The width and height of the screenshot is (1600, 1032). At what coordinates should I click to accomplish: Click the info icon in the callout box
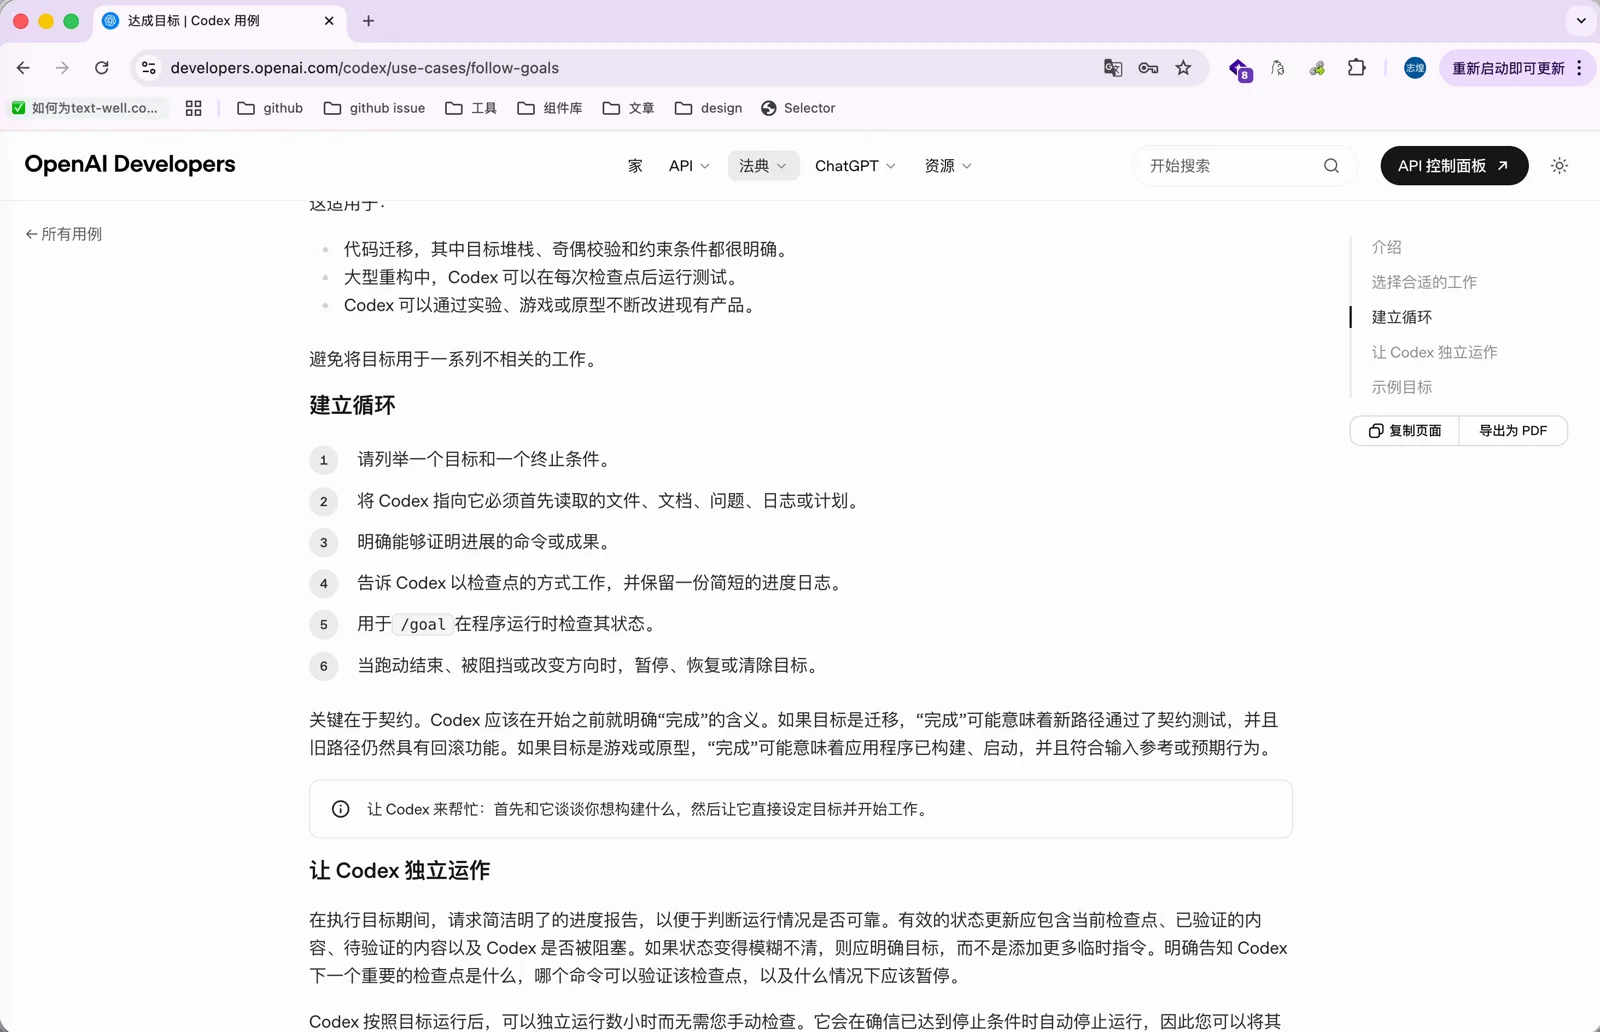pos(341,809)
